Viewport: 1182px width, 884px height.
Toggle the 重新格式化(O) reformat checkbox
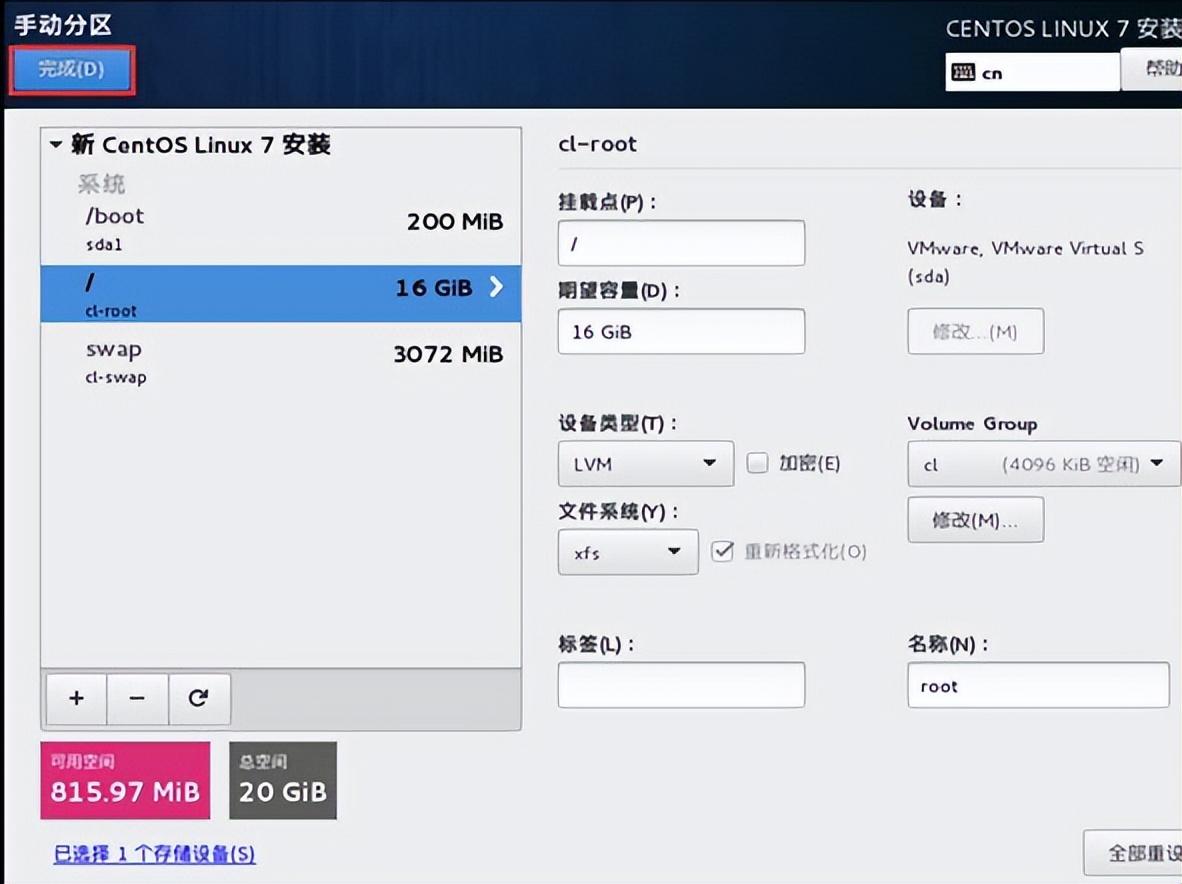pos(722,551)
